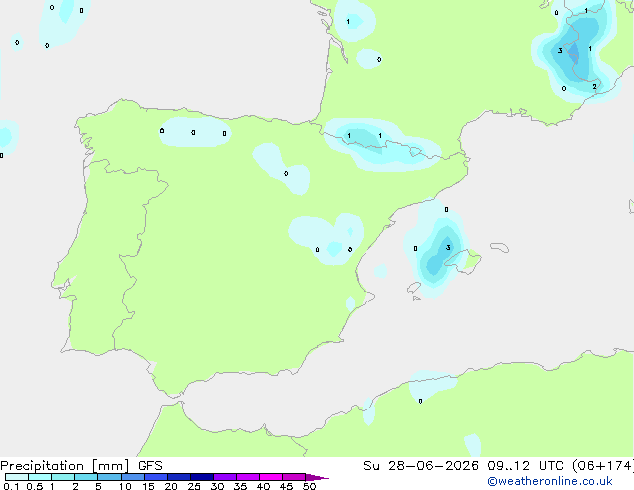The image size is (634, 490).
Task: Click the "3" value west of Mallorca
Action: (448, 247)
